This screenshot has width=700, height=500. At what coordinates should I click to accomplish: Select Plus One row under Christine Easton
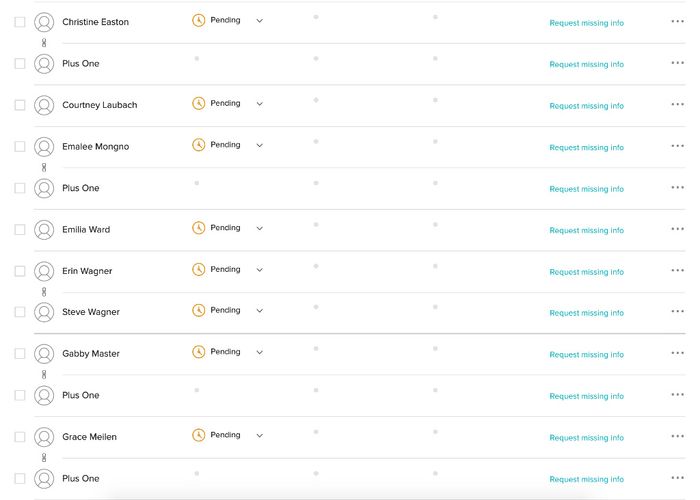point(80,64)
